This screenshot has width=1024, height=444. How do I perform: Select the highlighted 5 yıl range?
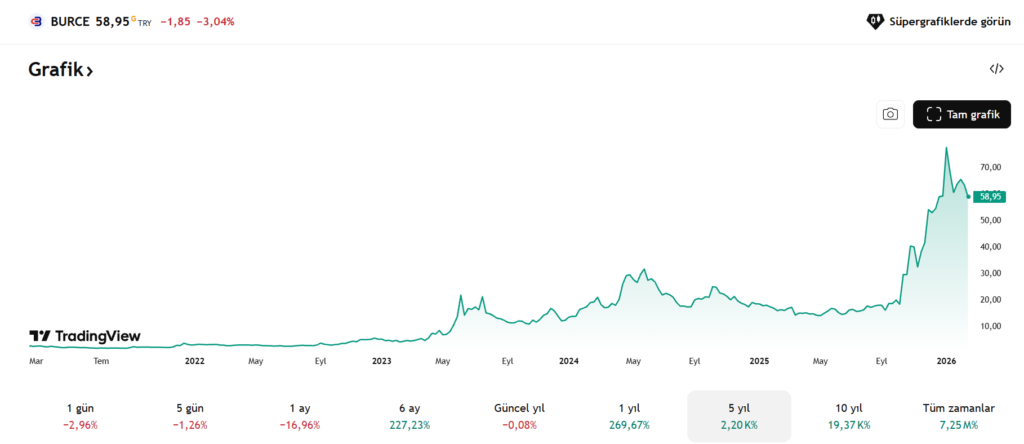(x=738, y=416)
